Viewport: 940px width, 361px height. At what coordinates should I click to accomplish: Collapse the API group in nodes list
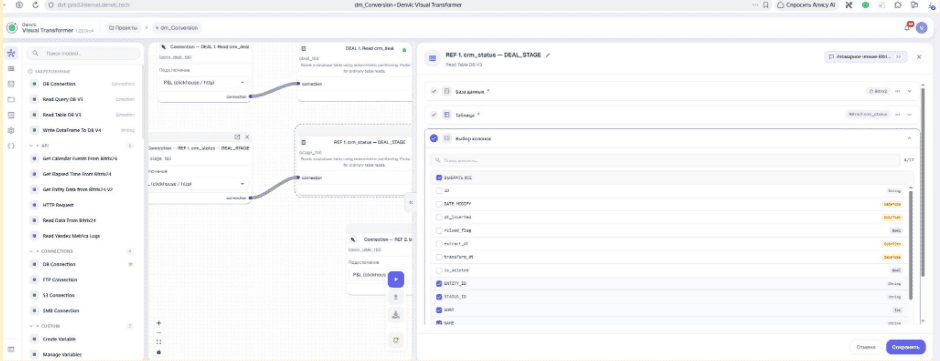31,146
